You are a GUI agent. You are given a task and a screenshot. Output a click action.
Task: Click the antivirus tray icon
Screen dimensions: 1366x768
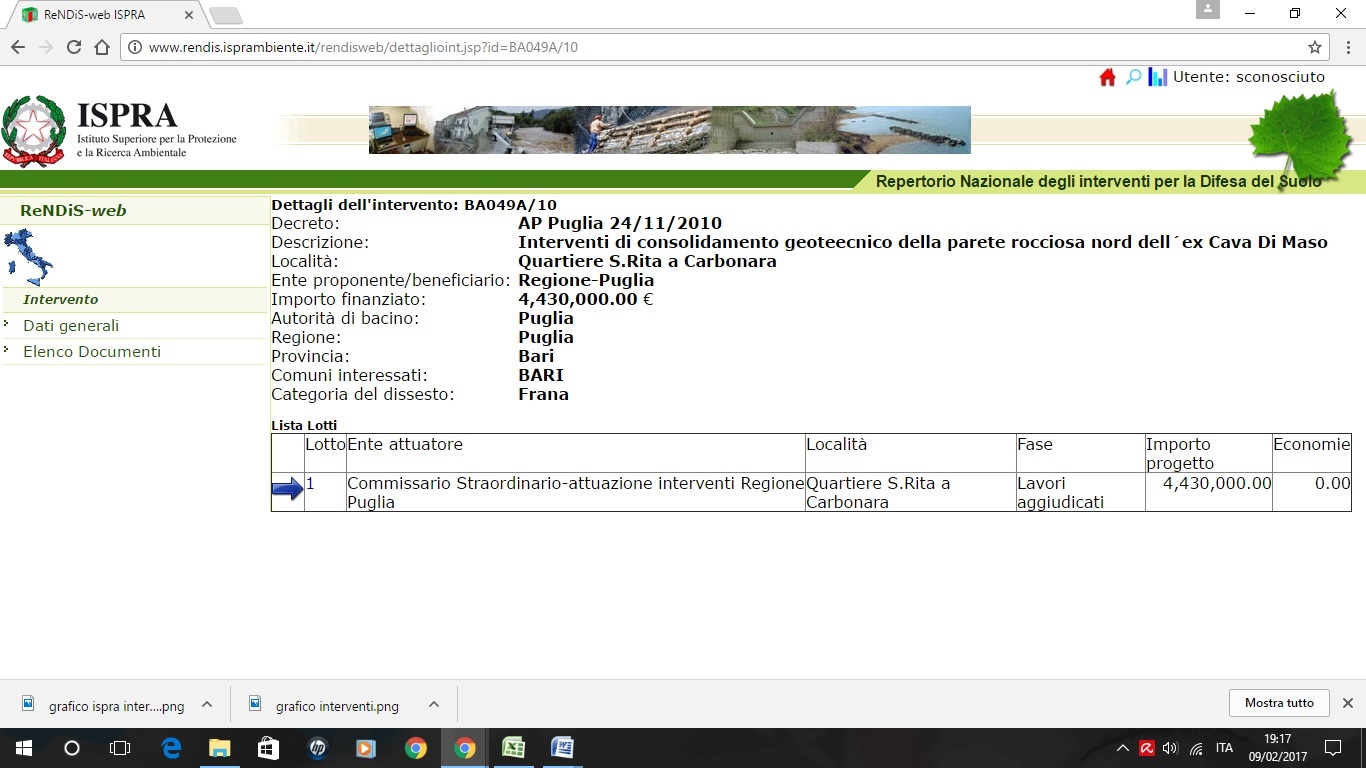[x=1147, y=748]
